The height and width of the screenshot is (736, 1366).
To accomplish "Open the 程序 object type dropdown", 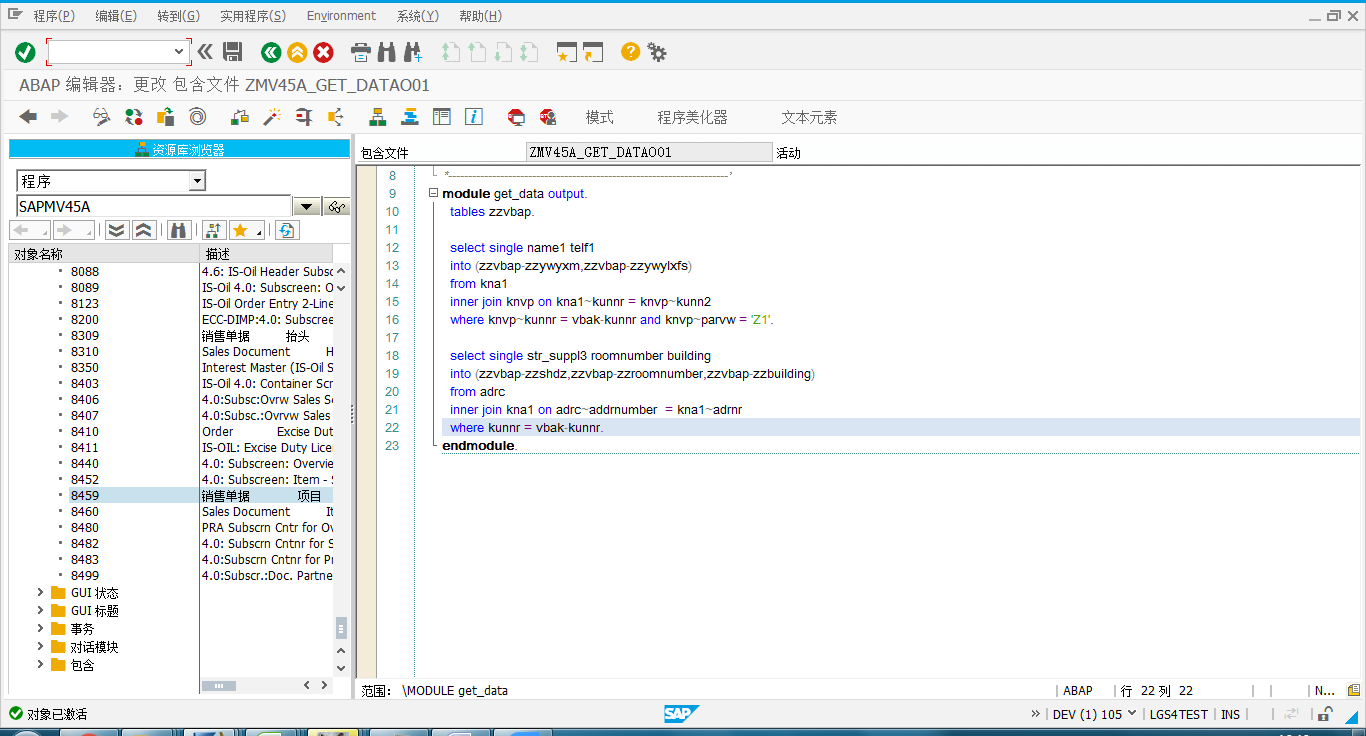I will [x=197, y=181].
